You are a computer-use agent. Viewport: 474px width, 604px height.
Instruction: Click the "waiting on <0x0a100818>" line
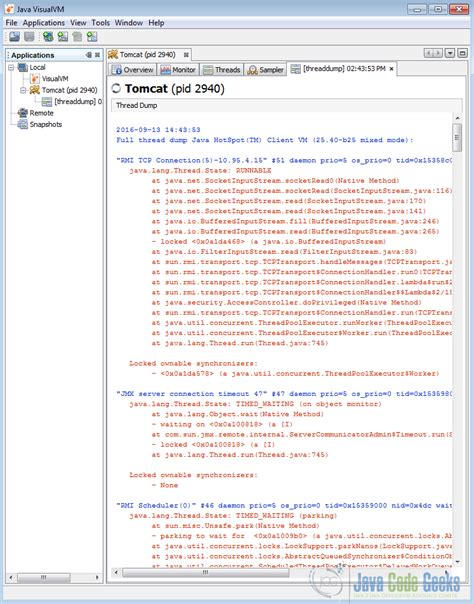pyautogui.click(x=222, y=424)
